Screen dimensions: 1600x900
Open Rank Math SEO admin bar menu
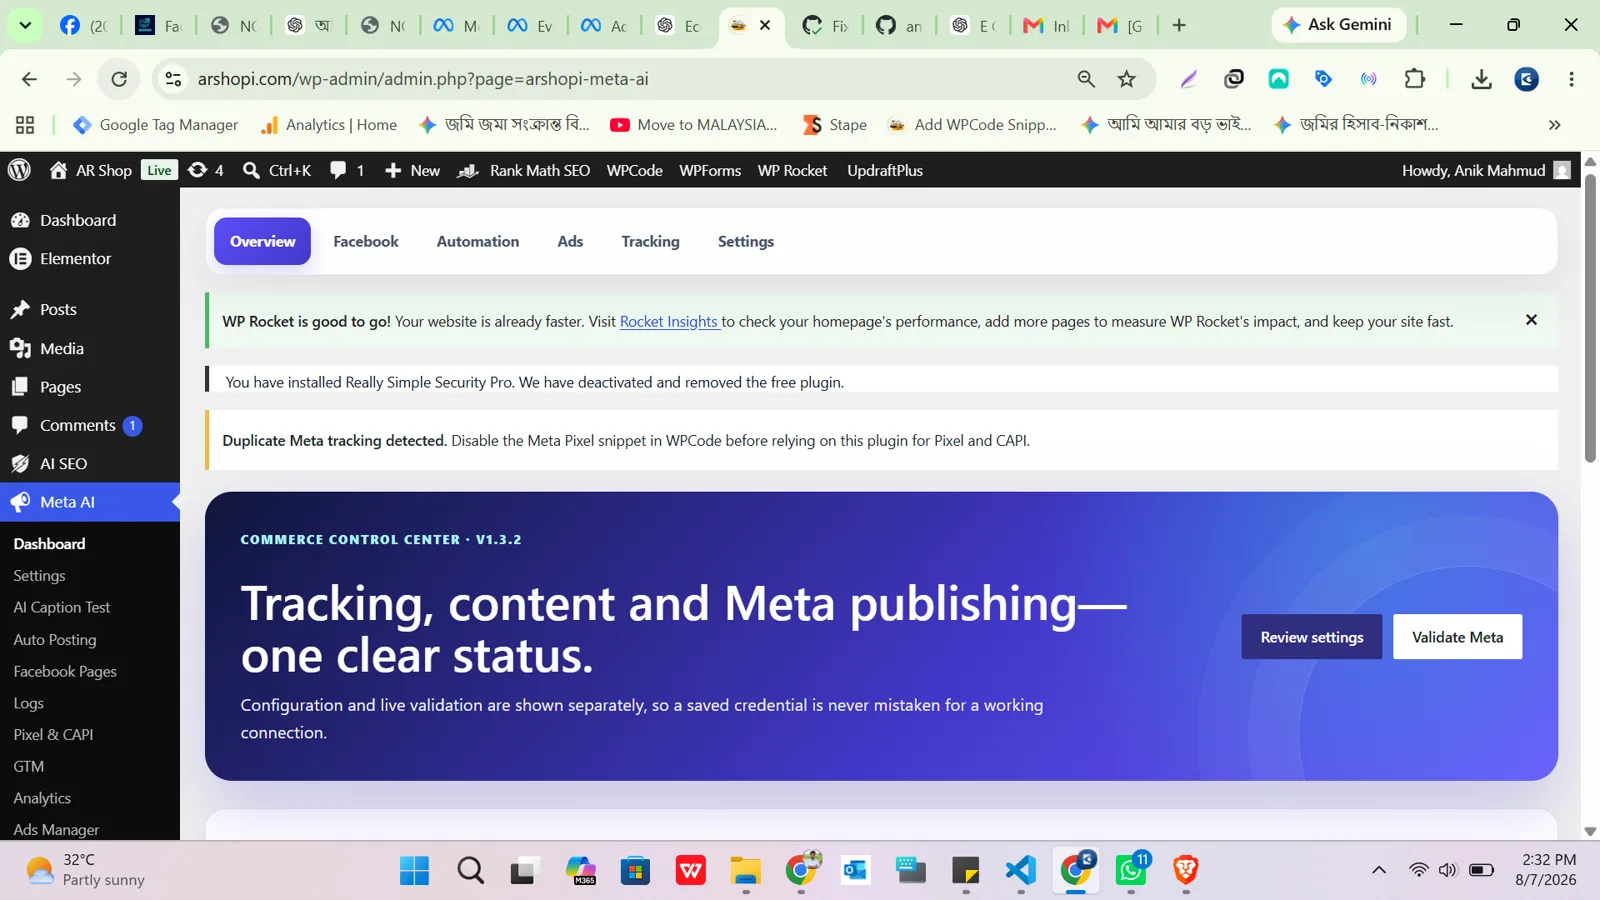[x=524, y=170]
